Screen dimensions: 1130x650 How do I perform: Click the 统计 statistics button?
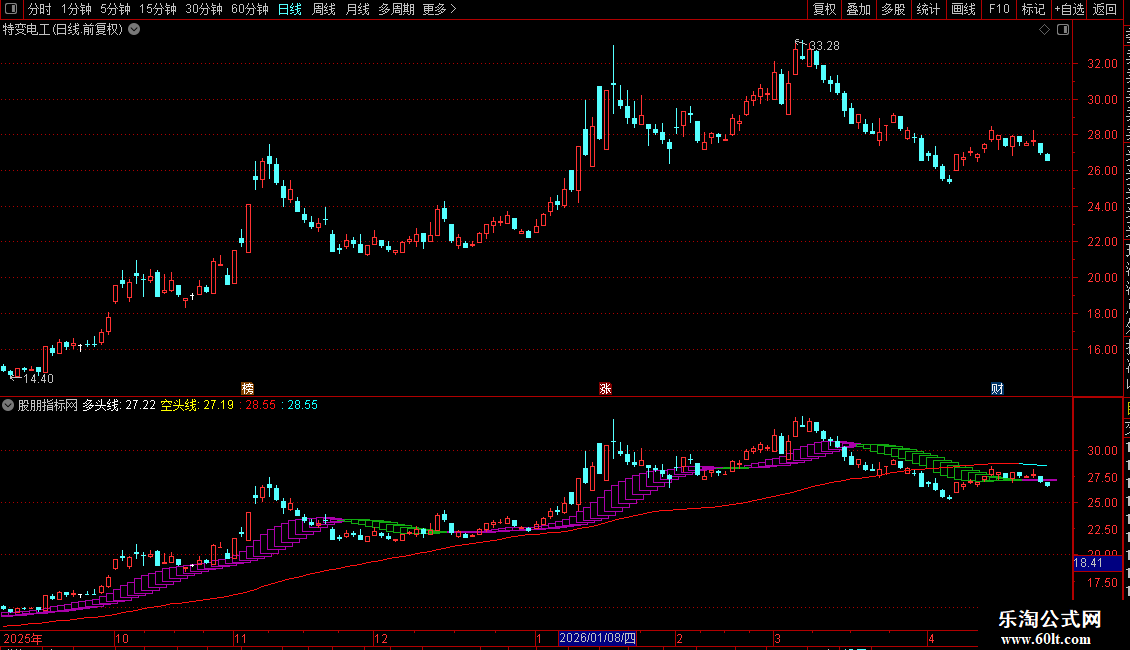click(927, 9)
